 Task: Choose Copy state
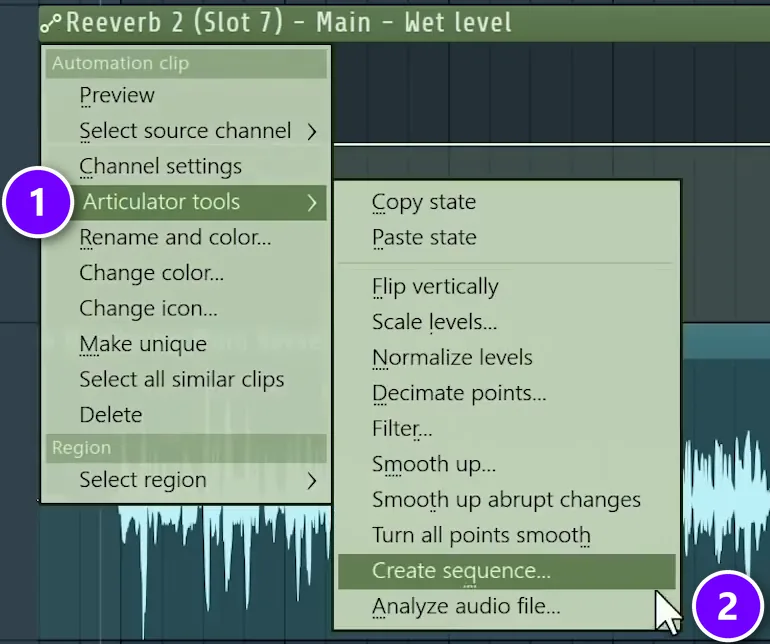tap(507, 202)
